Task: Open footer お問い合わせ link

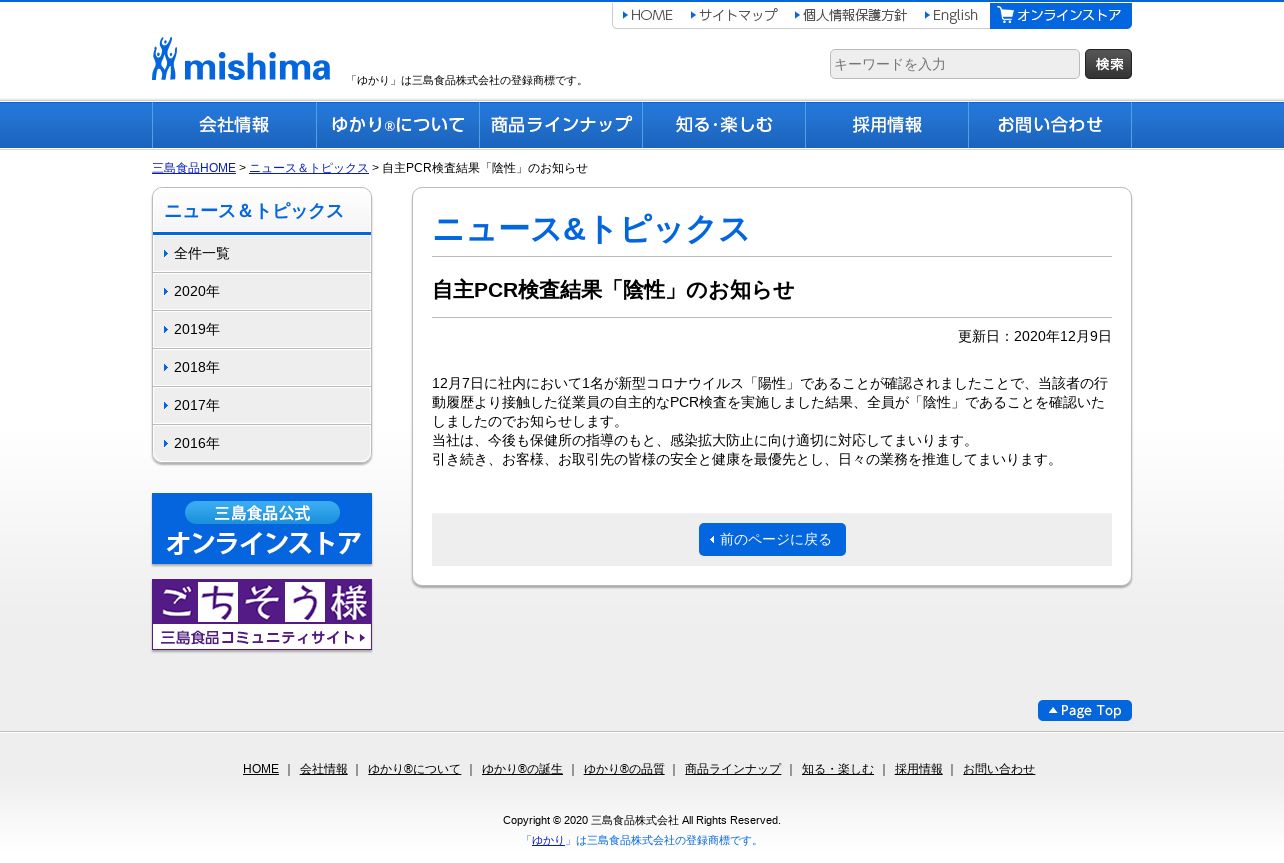Action: [999, 769]
